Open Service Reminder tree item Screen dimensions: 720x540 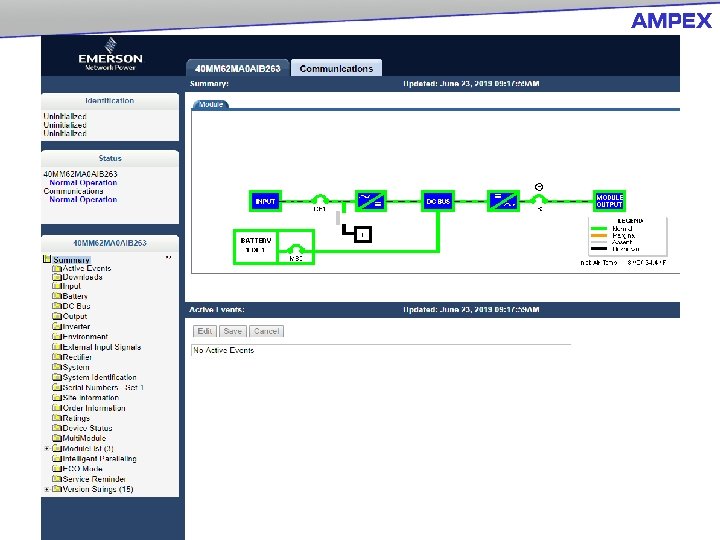94,479
